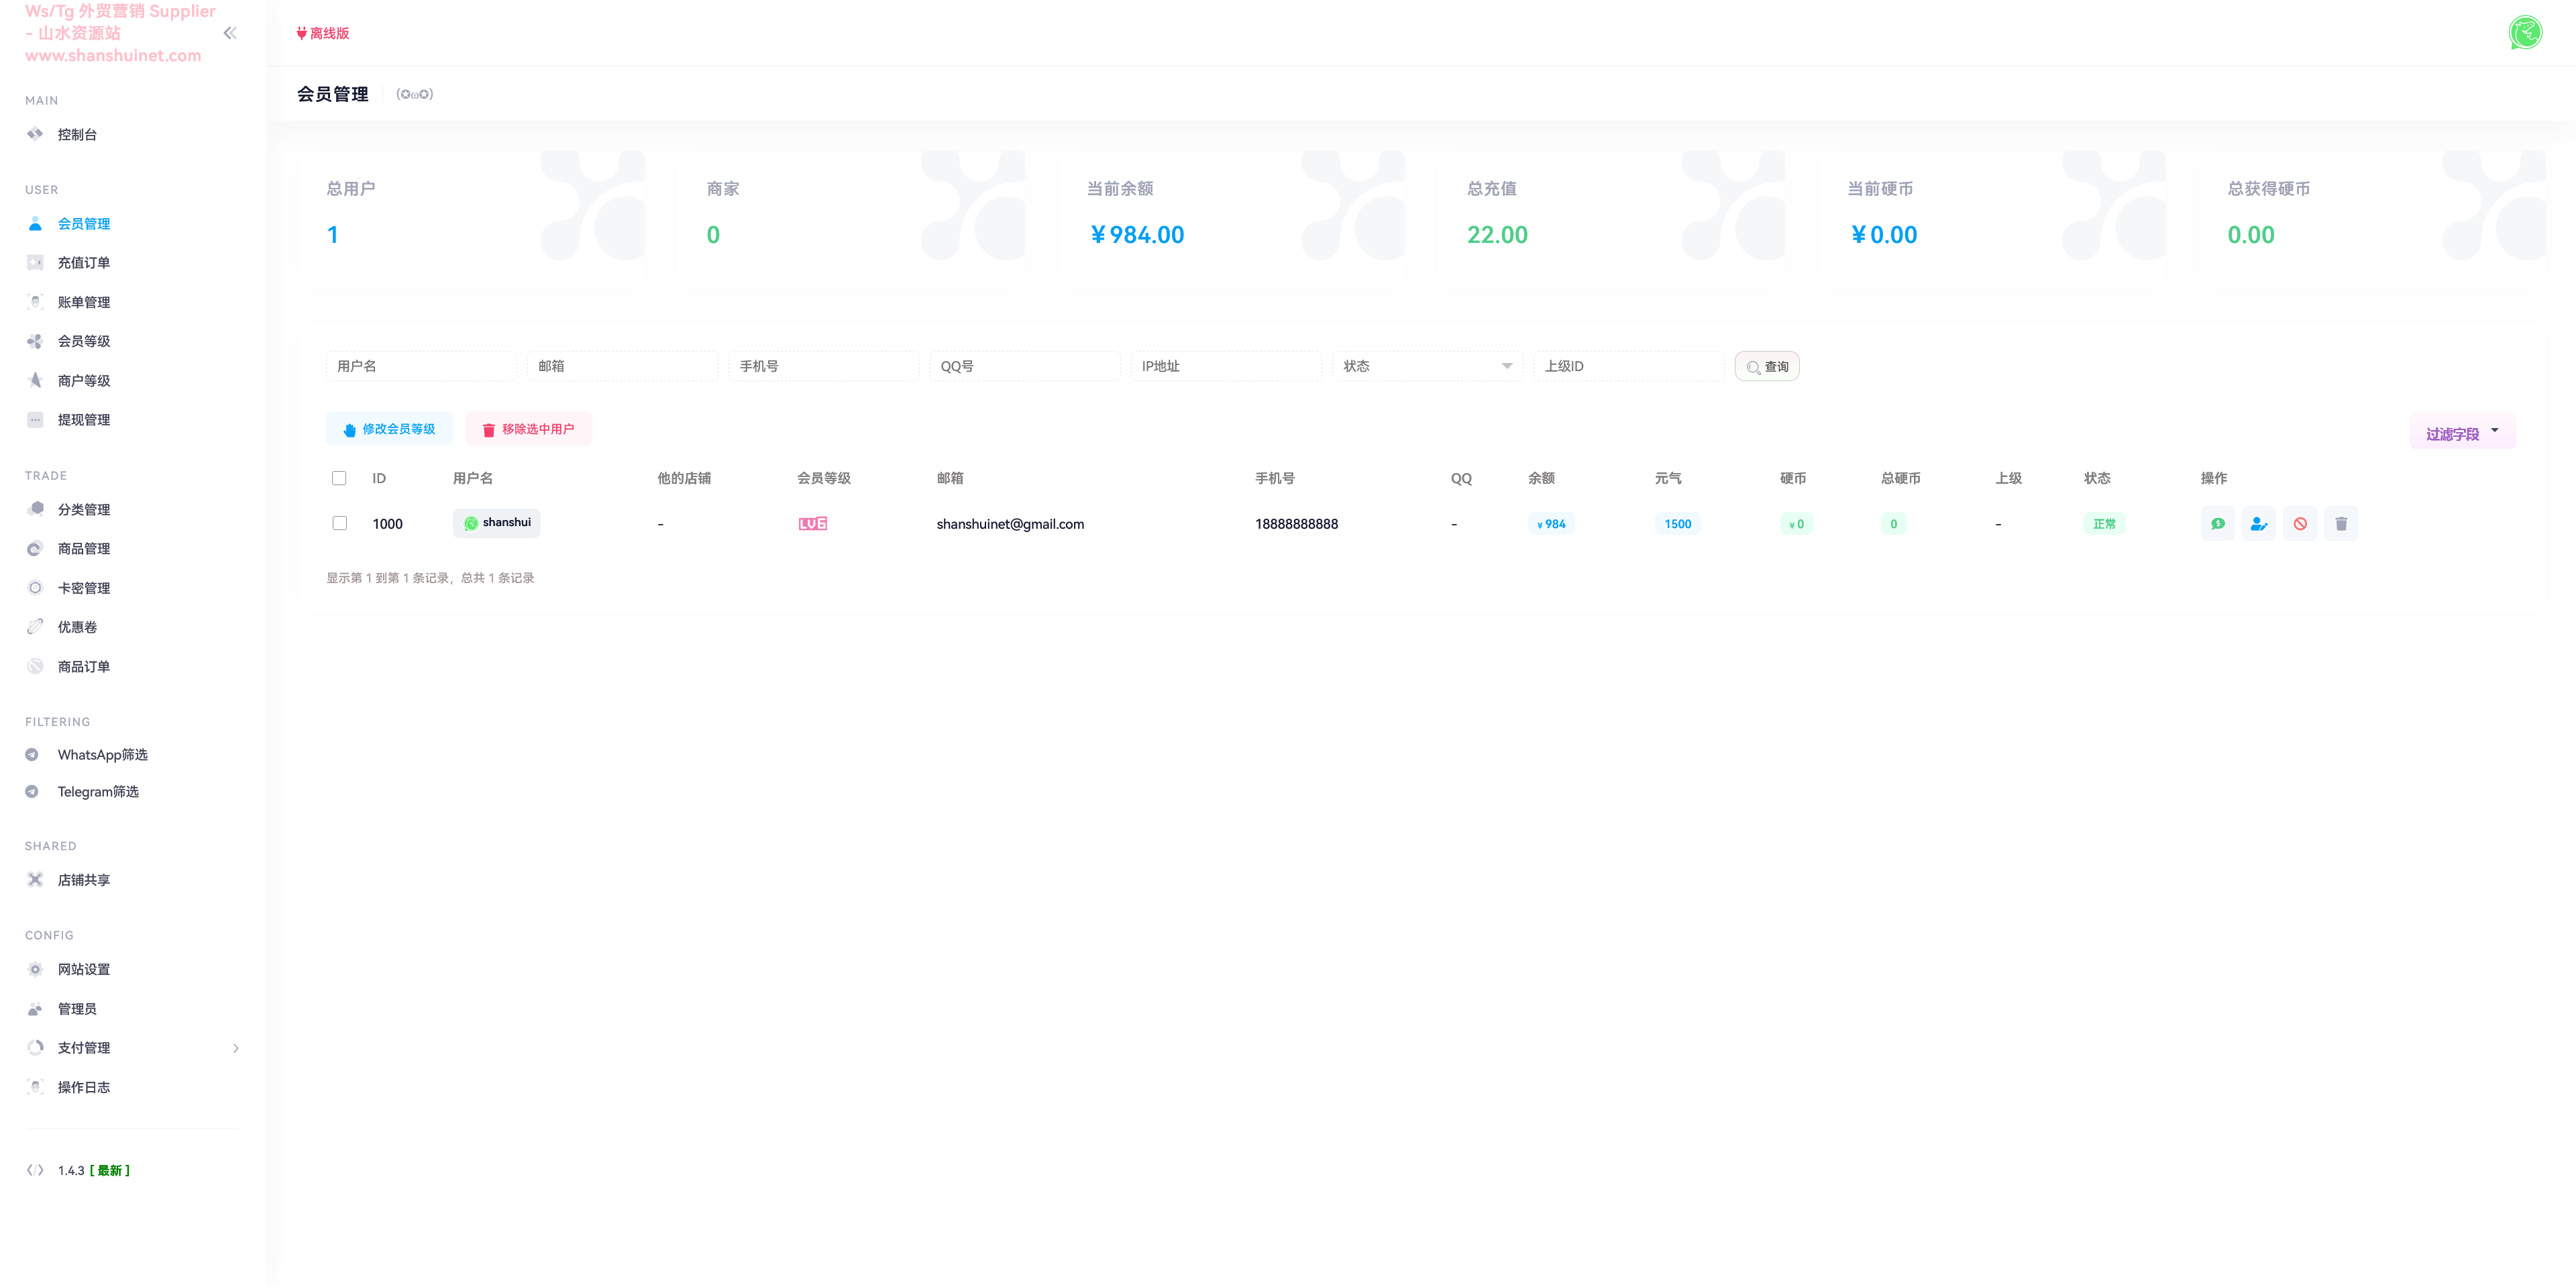Toggle the select-all checkbox in table header
Image resolution: width=2576 pixels, height=1287 pixels.
coord(339,478)
